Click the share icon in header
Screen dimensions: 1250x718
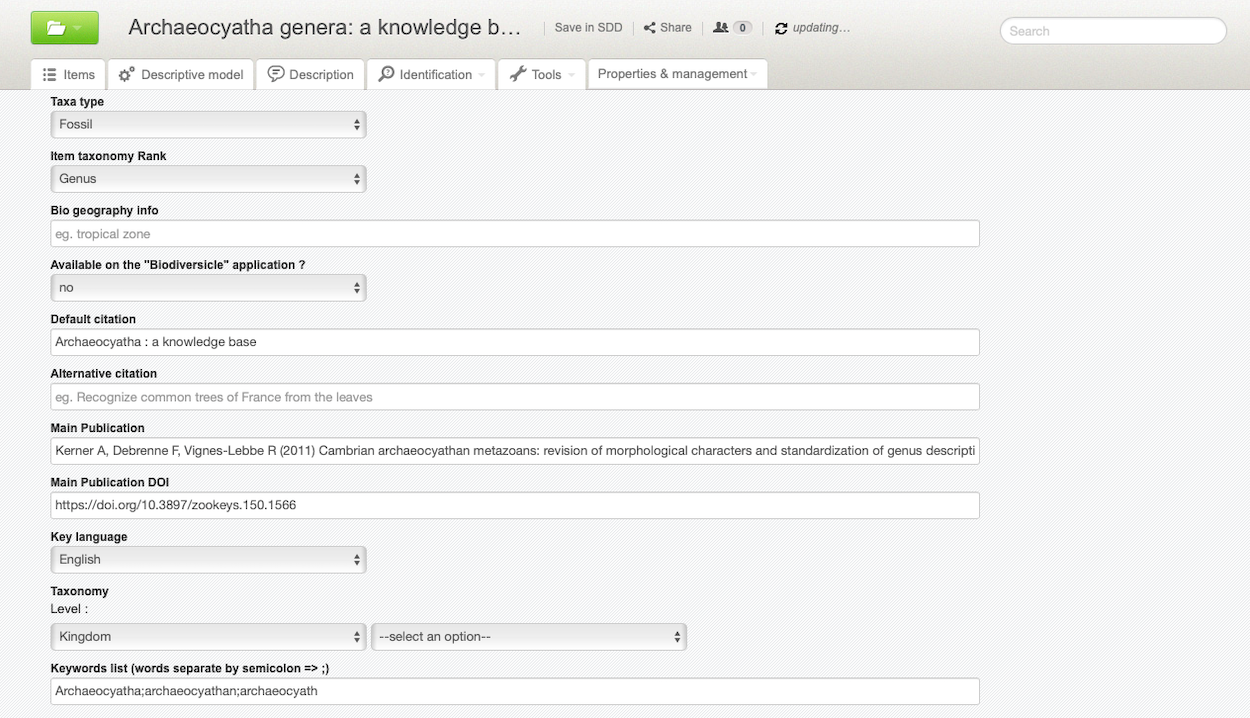point(650,28)
